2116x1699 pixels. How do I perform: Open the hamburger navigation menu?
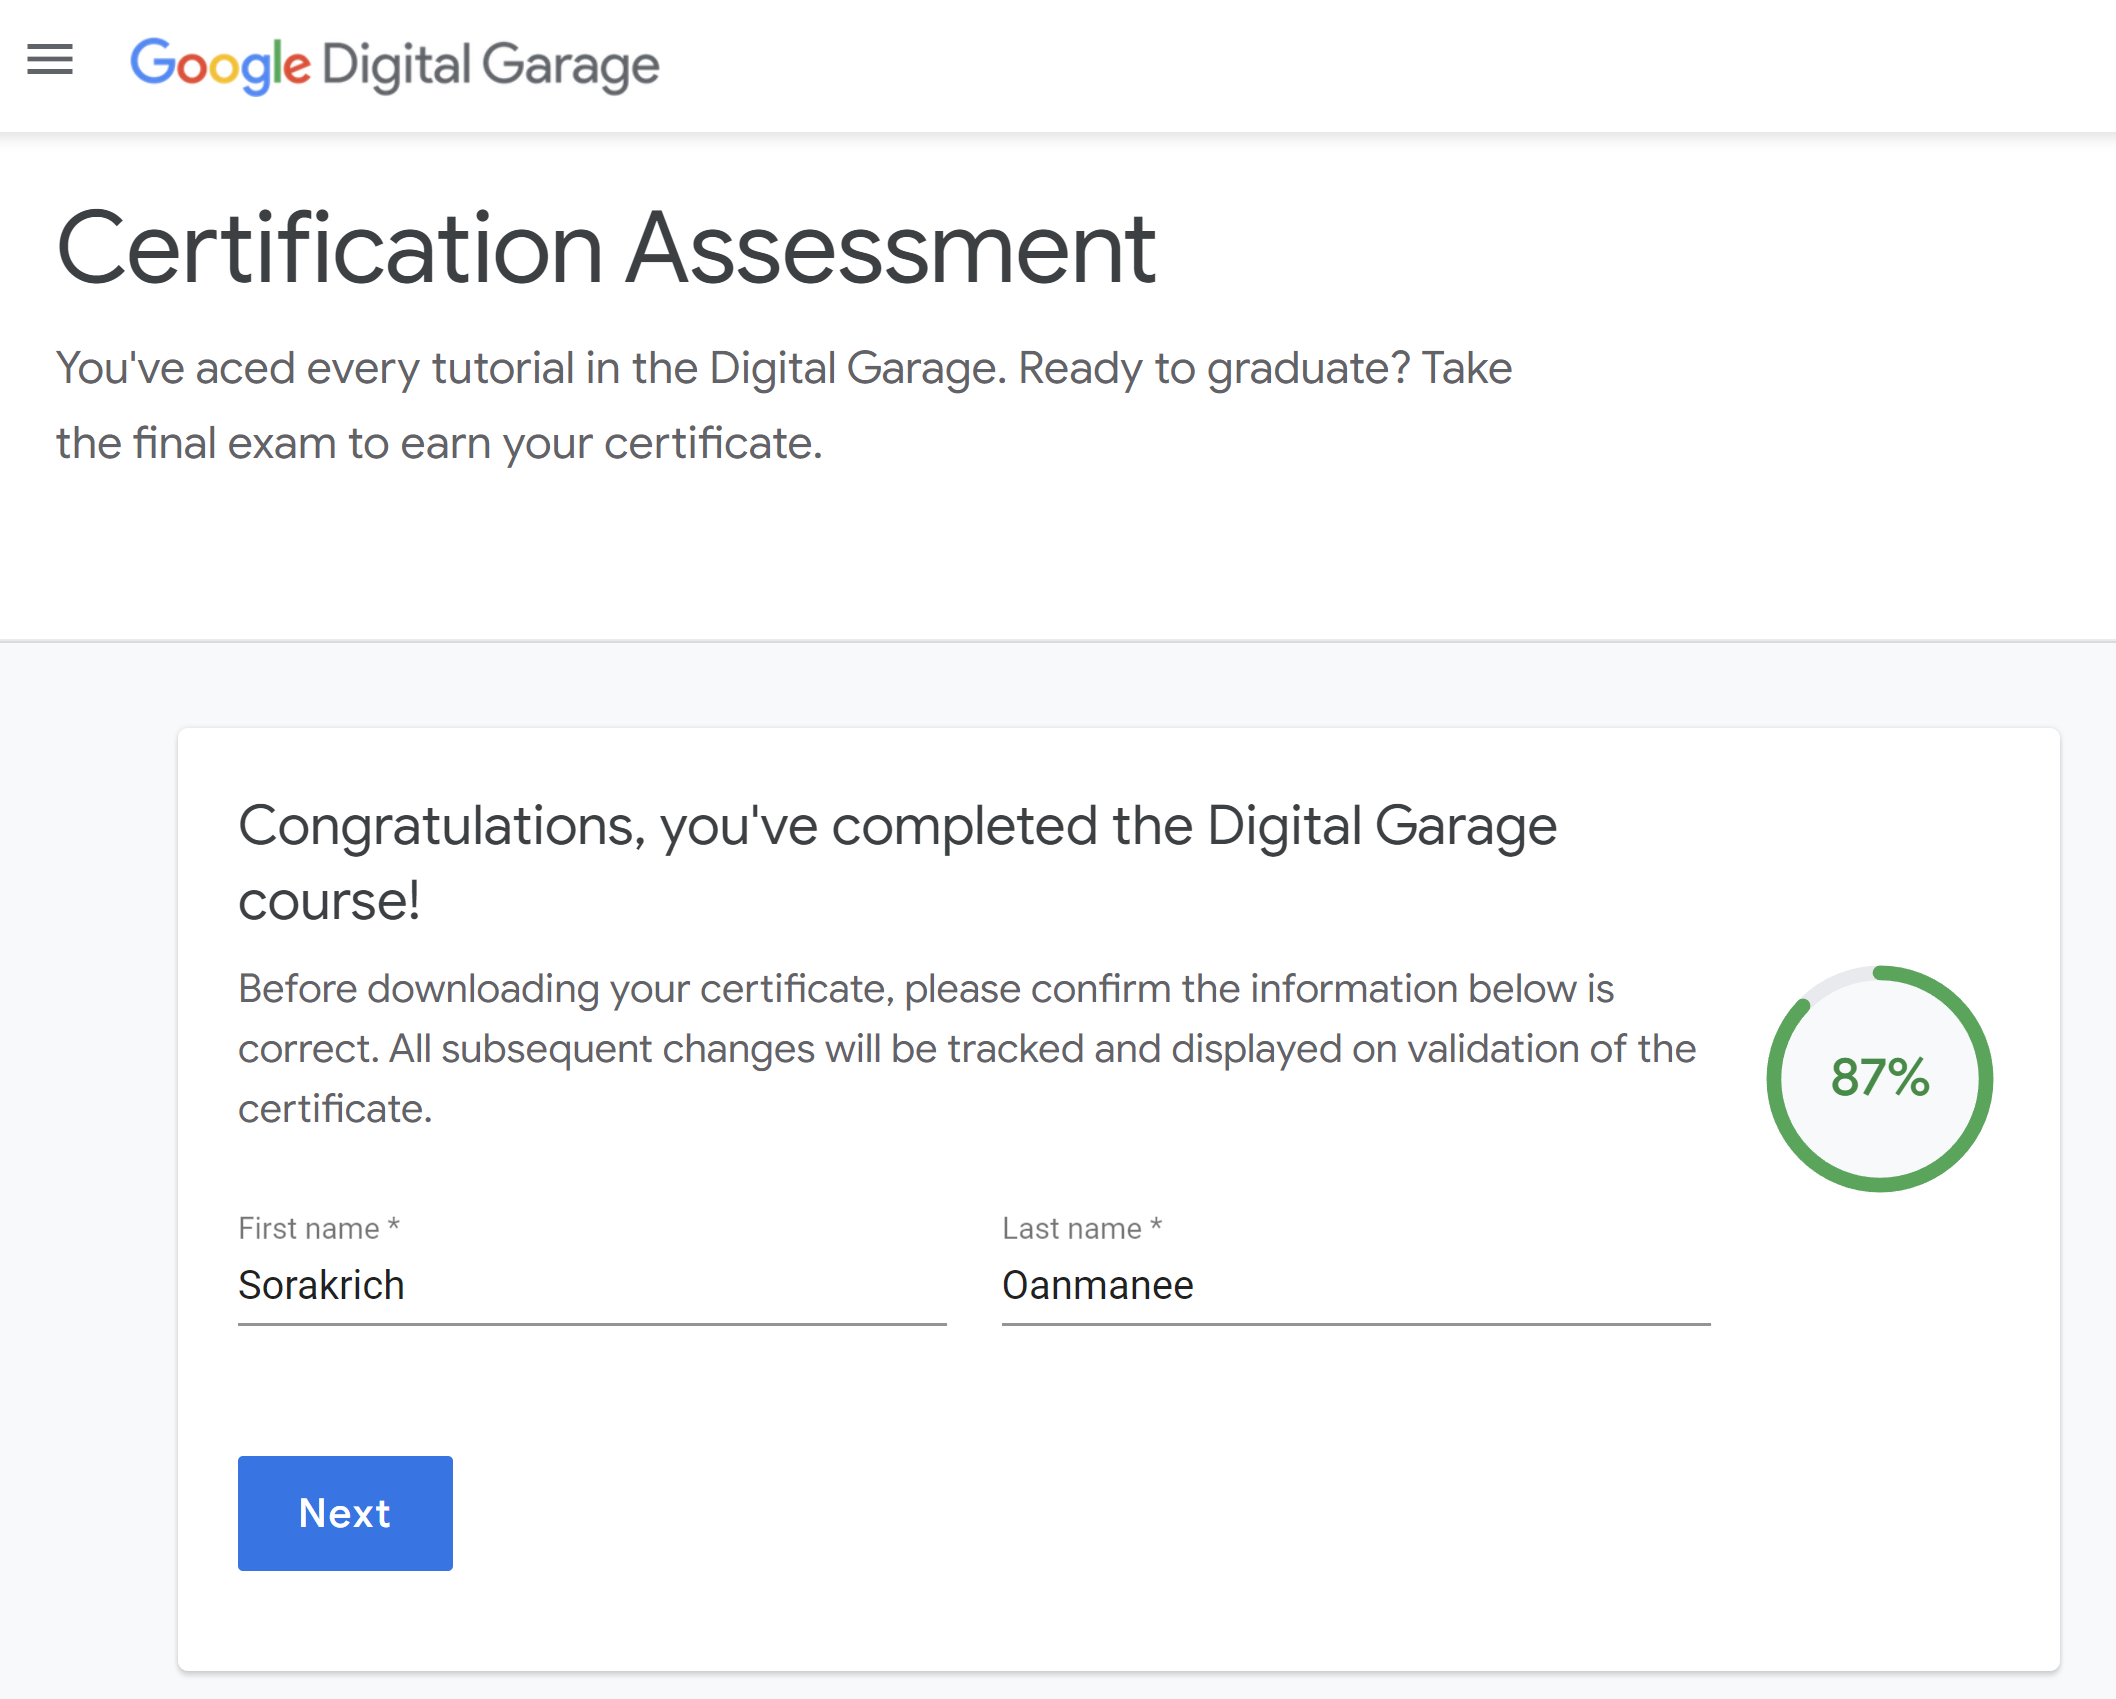pyautogui.click(x=50, y=60)
